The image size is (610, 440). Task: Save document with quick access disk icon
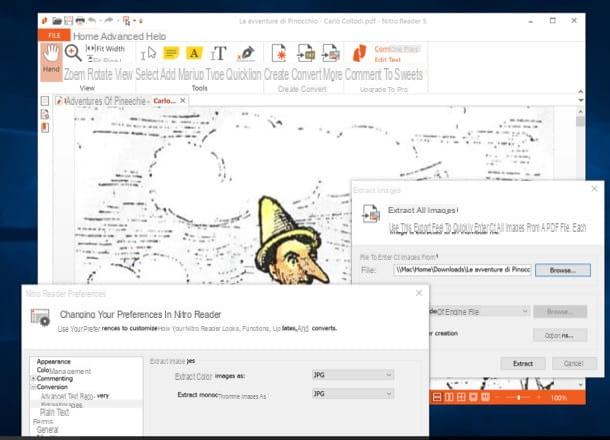(68, 21)
